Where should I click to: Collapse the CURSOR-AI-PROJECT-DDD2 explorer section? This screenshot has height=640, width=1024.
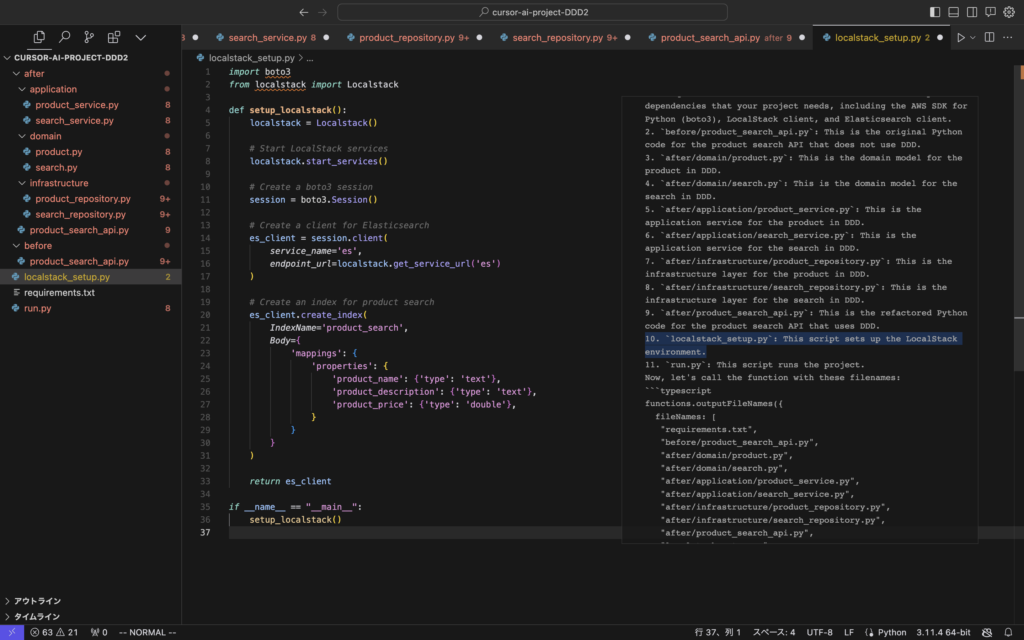point(71,57)
